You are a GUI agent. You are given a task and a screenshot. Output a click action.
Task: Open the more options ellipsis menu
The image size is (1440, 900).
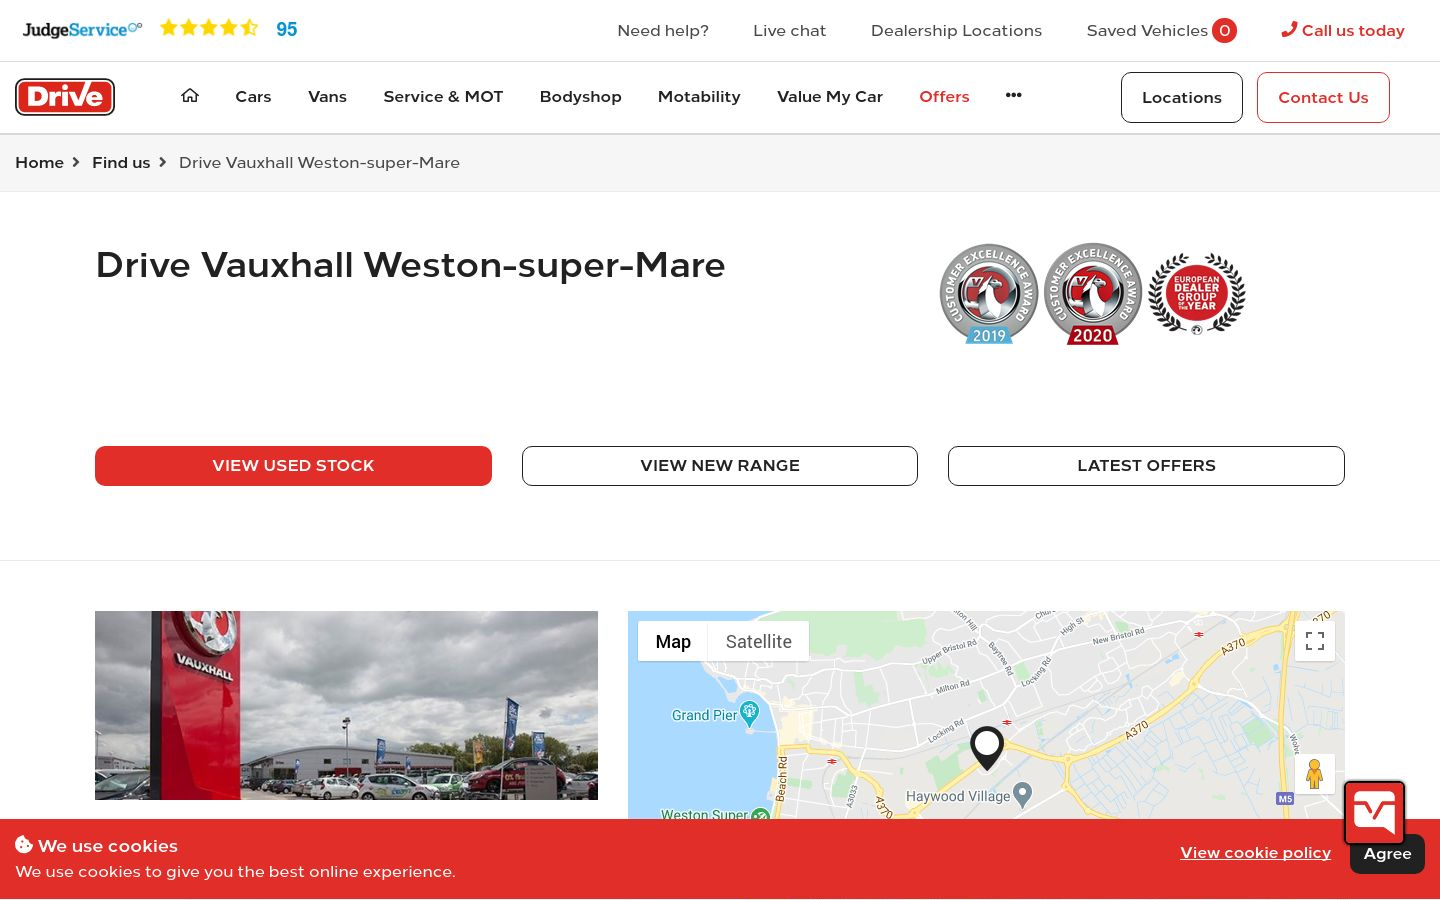pos(1014,95)
